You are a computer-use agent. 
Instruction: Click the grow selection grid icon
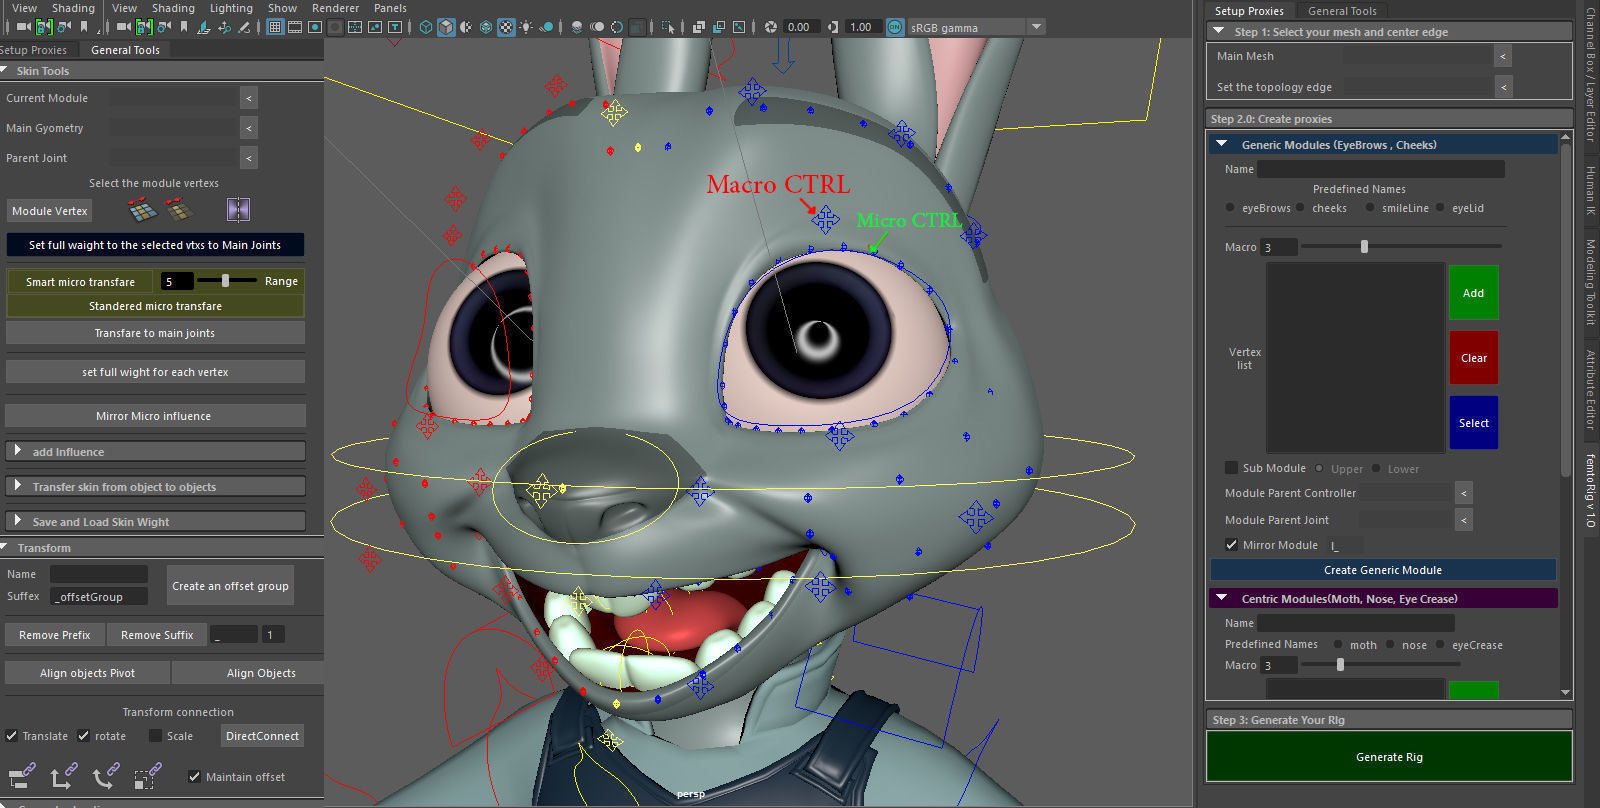coord(142,210)
